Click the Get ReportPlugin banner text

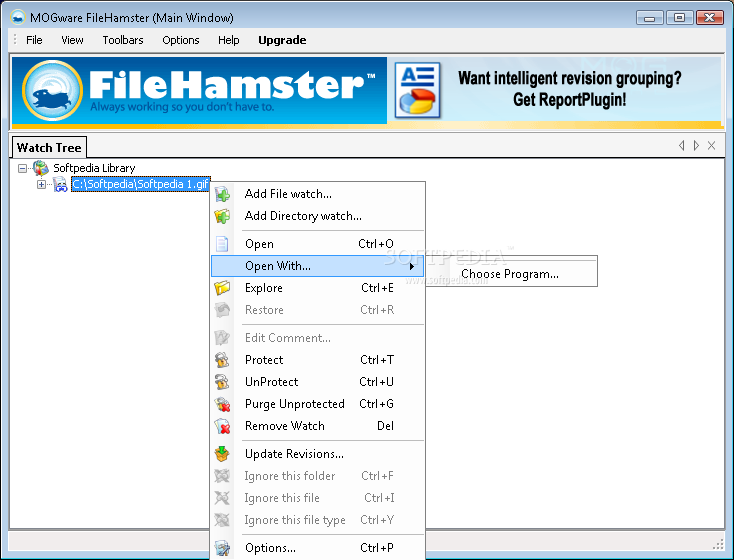[570, 99]
